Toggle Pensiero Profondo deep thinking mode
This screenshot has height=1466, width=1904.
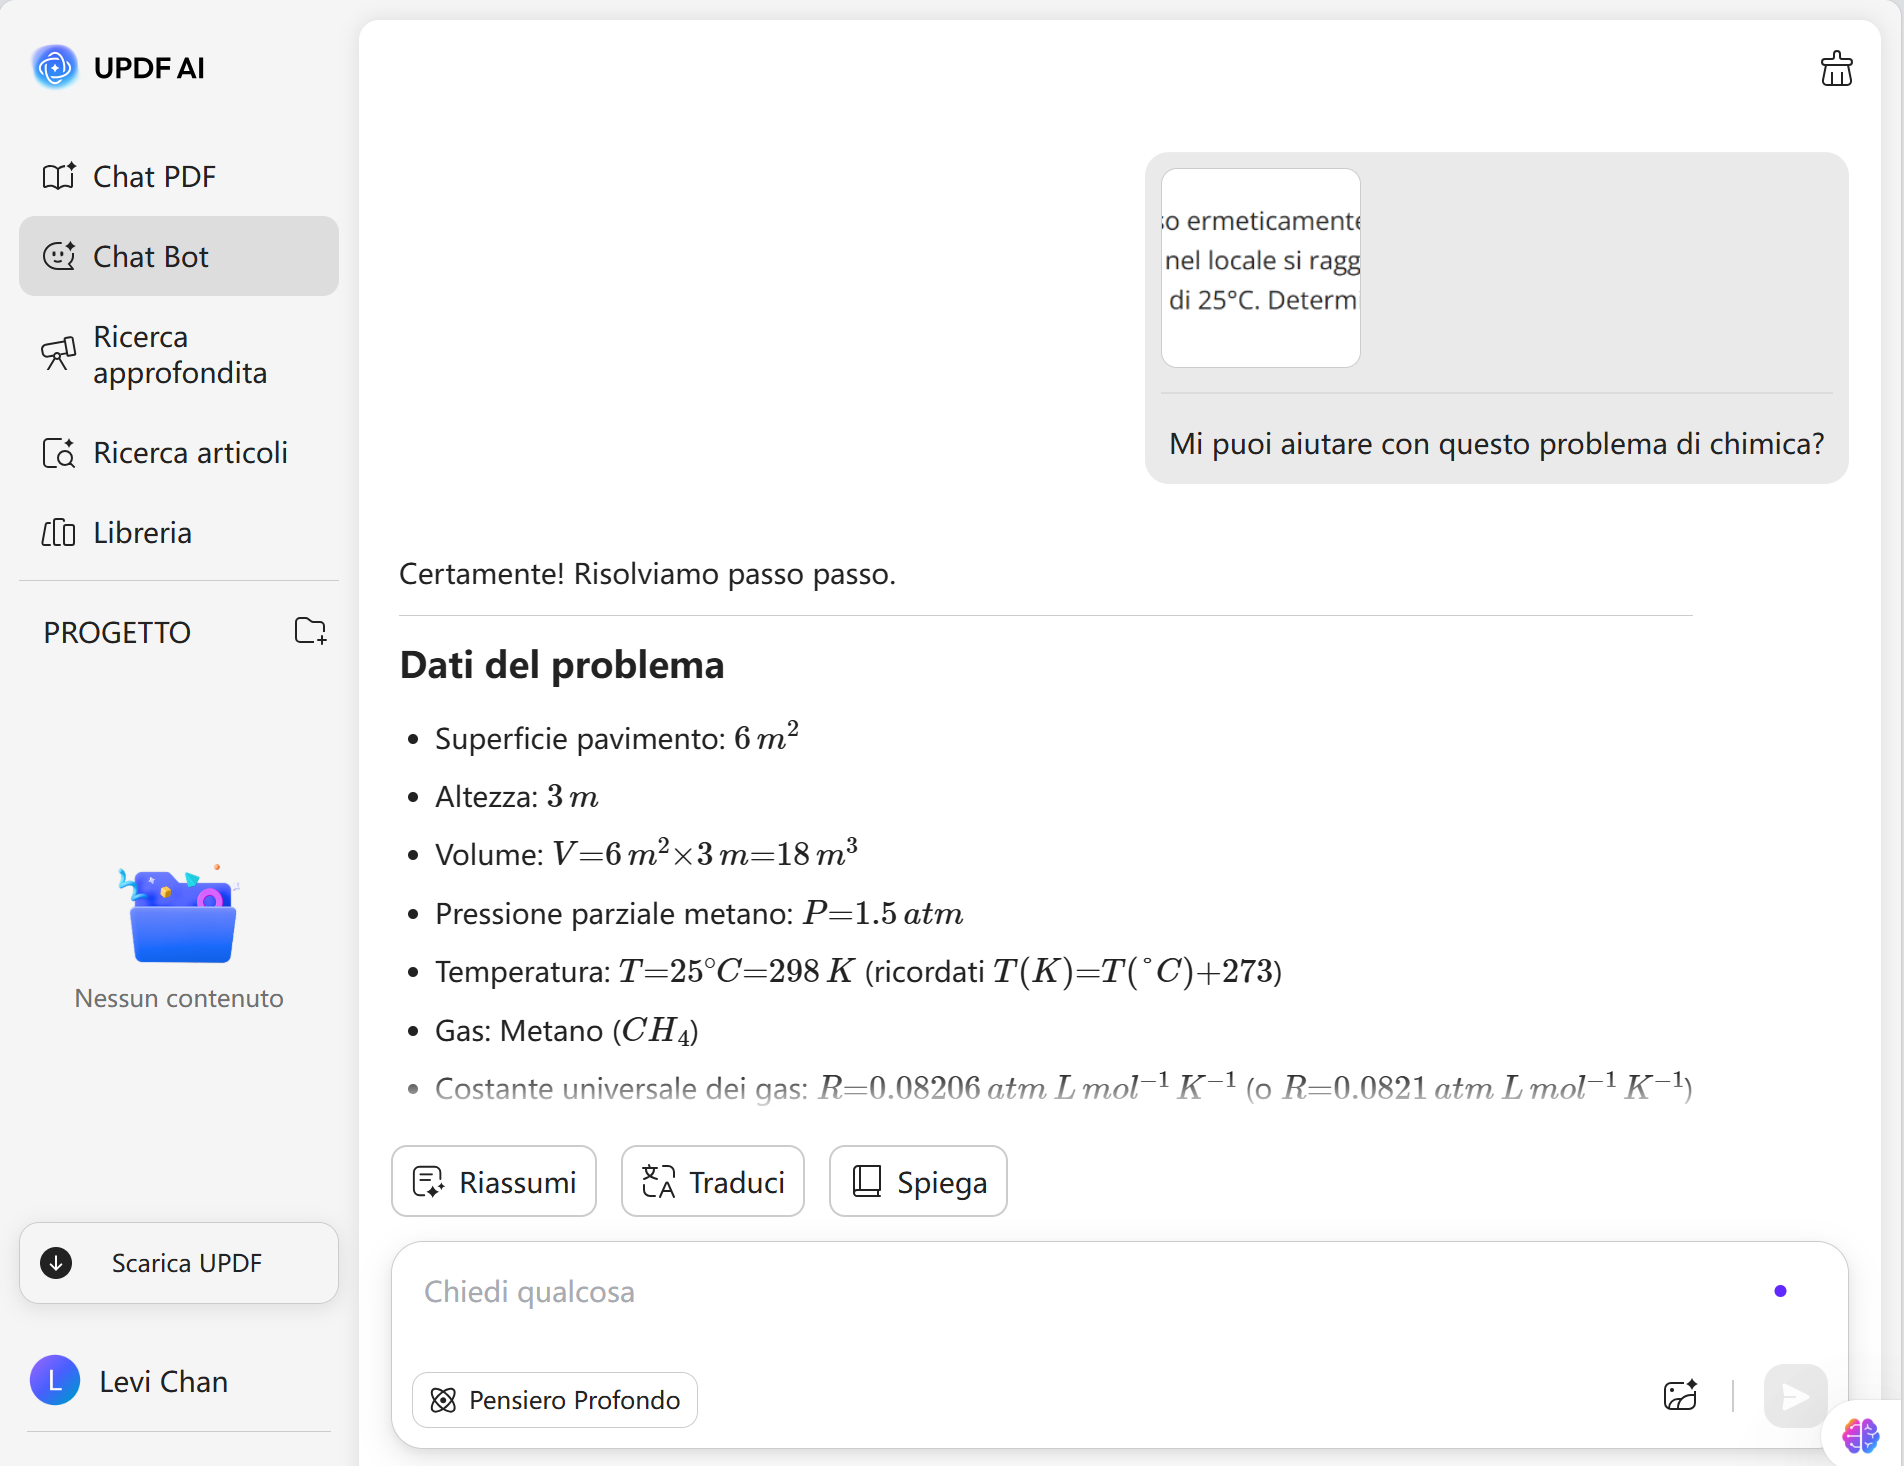(x=555, y=1400)
